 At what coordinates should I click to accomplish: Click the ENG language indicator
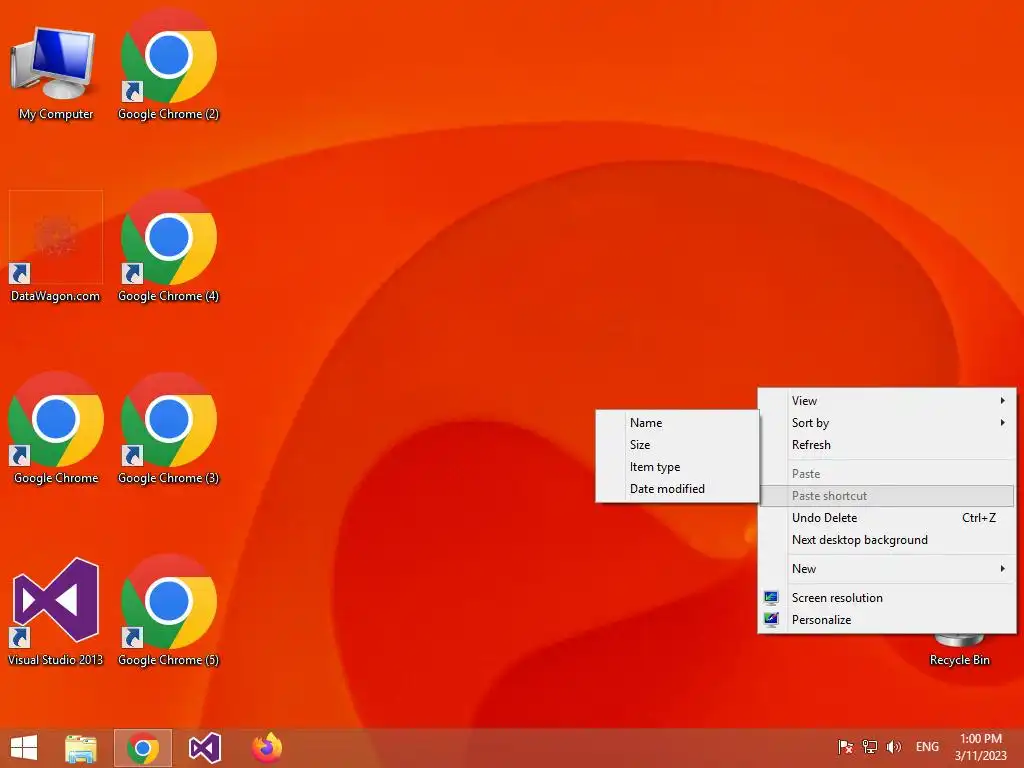[927, 746]
